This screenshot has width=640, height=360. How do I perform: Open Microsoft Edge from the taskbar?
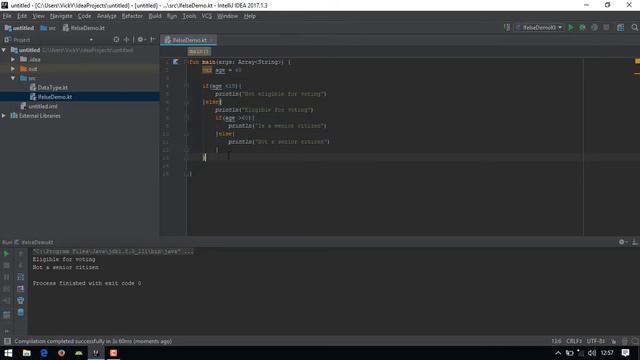pos(44,353)
